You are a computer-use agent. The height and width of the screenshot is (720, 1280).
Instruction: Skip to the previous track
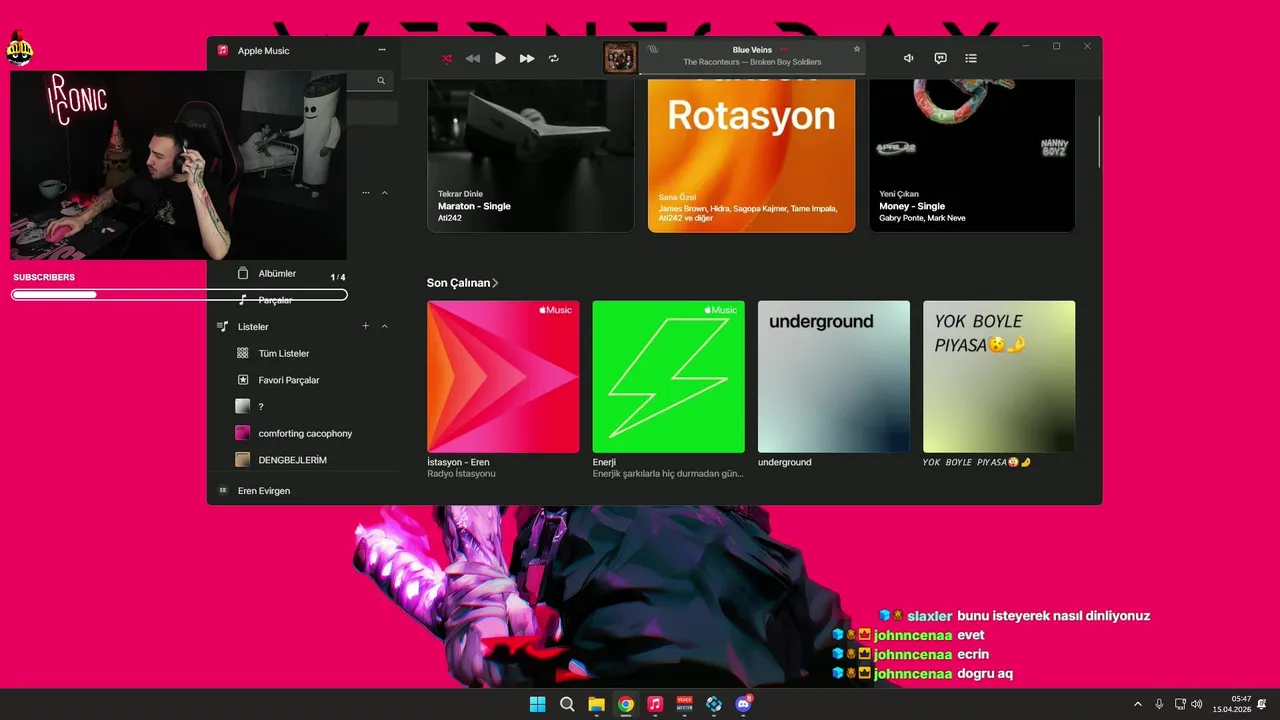tap(473, 59)
